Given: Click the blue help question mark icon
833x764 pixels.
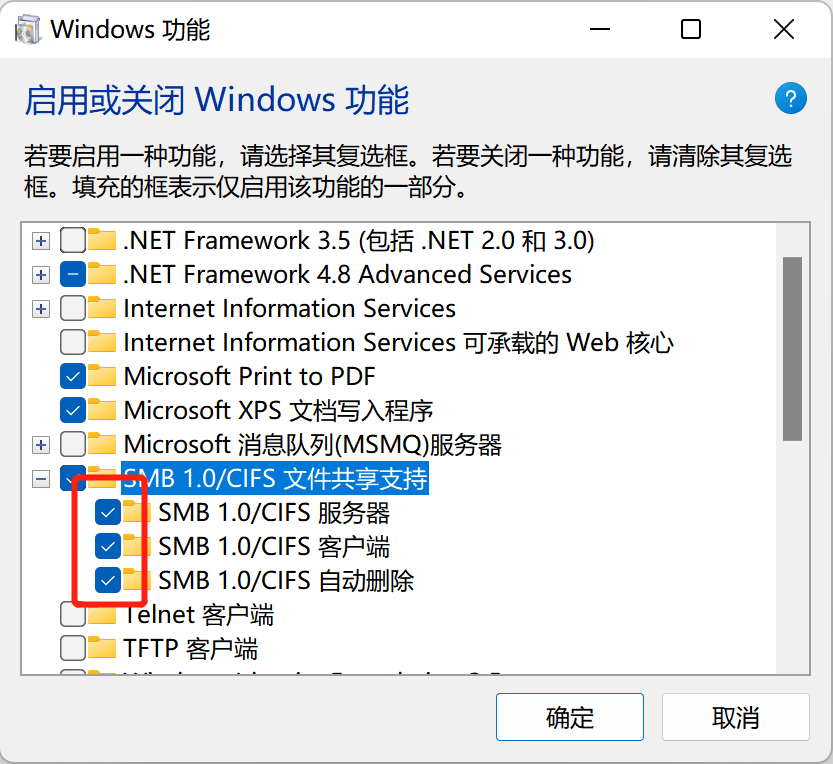Looking at the screenshot, I should pos(790,98).
